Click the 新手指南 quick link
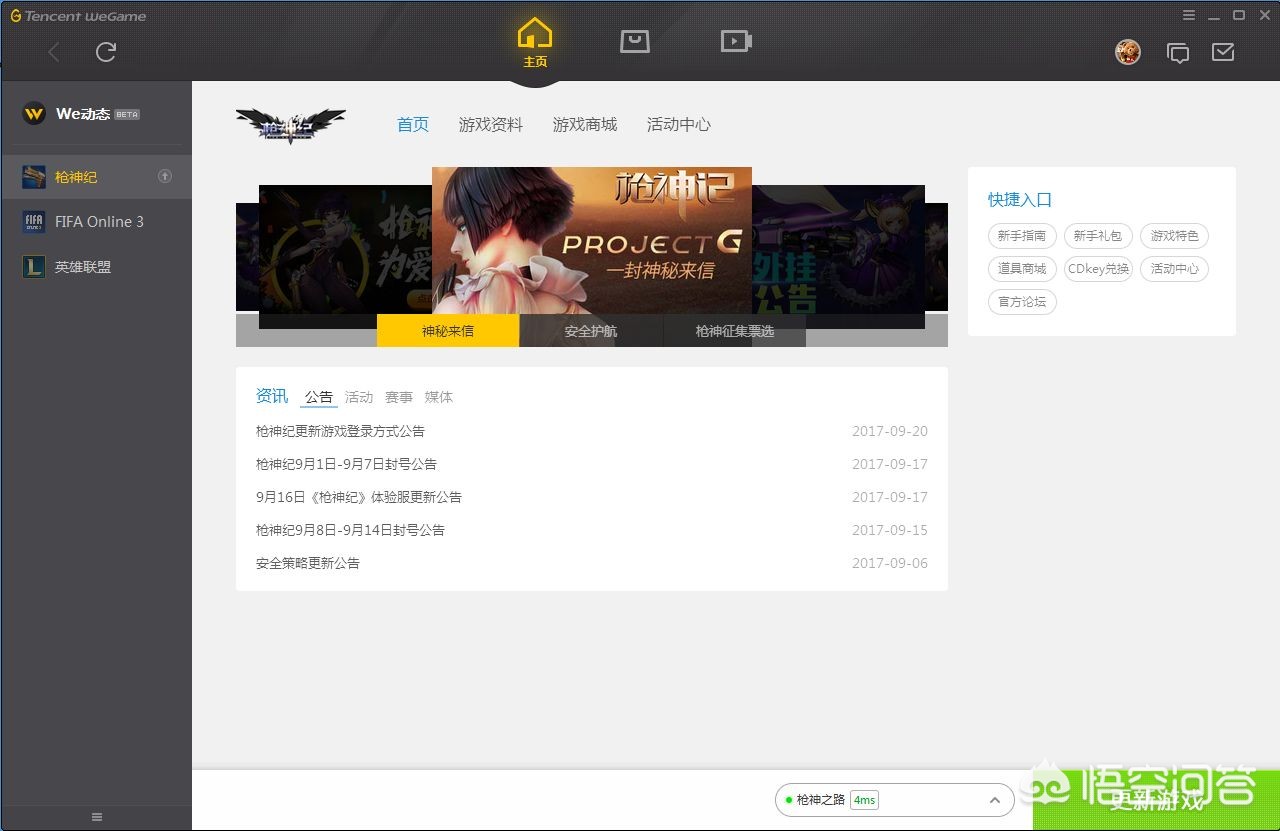This screenshot has height=831, width=1280. tap(1022, 236)
